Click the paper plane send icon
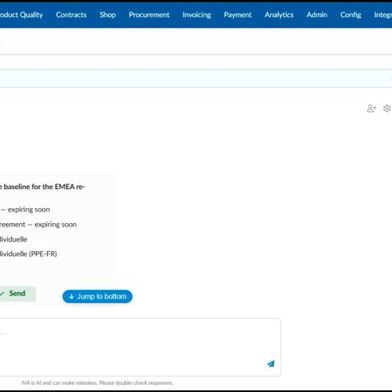Viewport: 392px width, 392px height. click(x=271, y=364)
